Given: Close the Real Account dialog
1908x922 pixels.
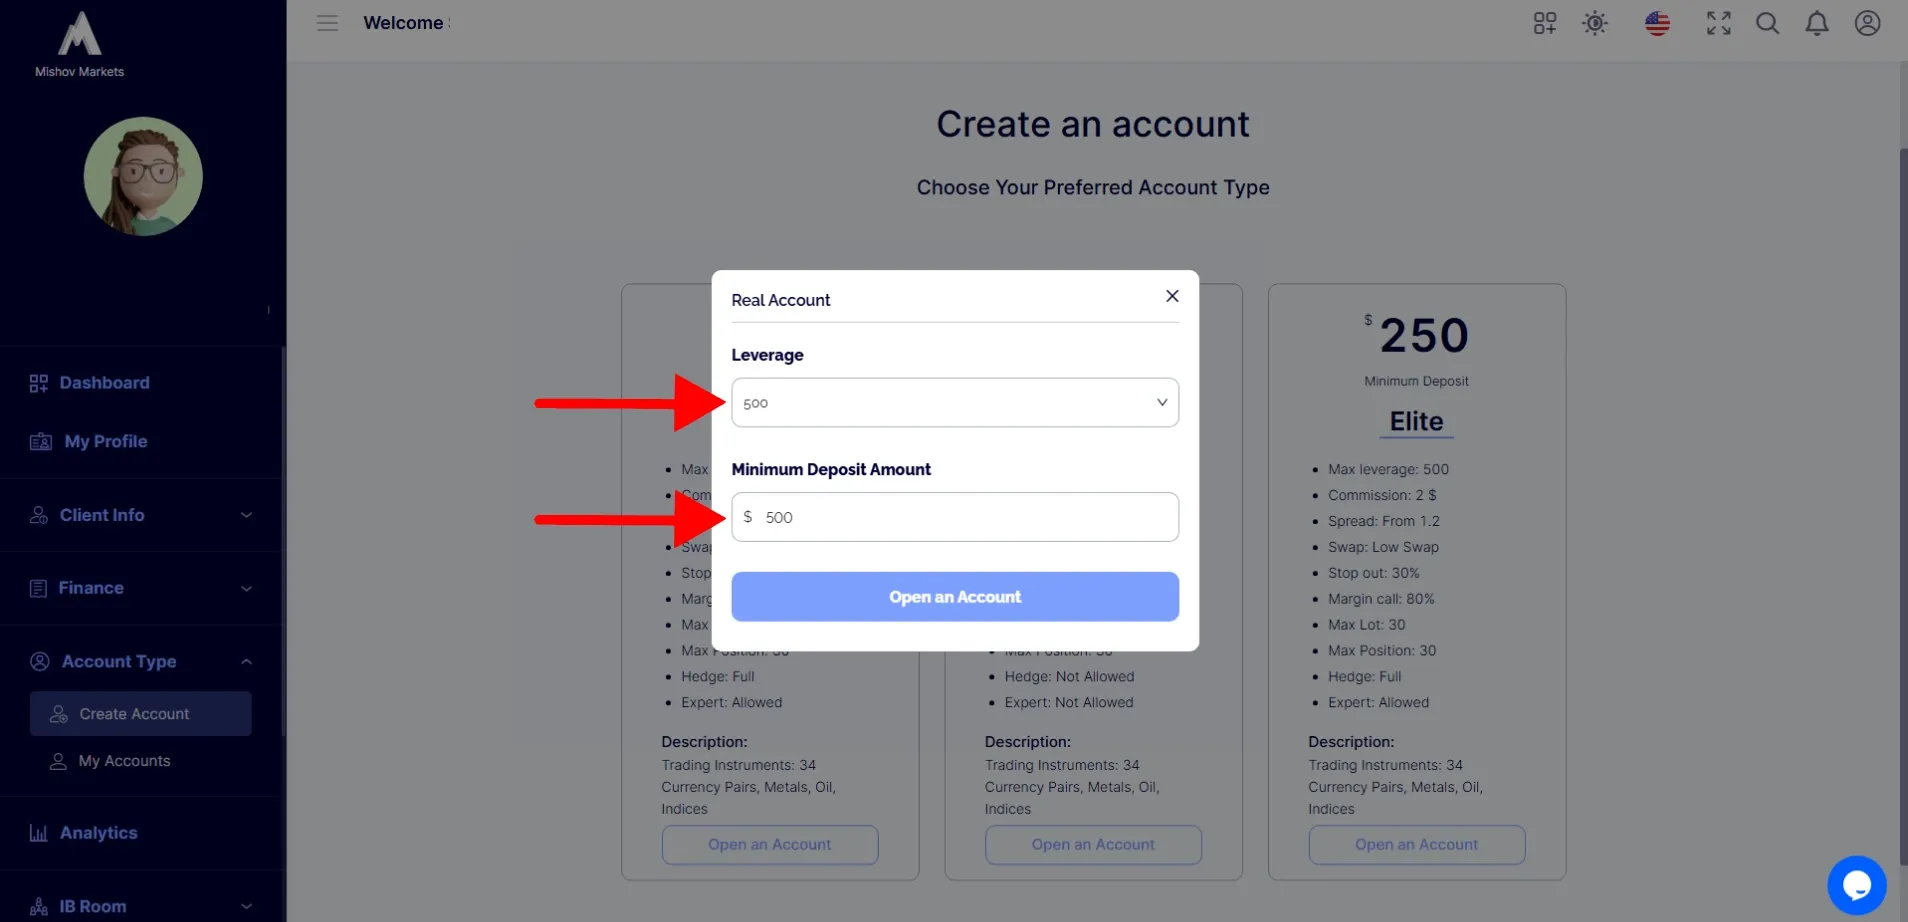Looking at the screenshot, I should click(x=1172, y=296).
